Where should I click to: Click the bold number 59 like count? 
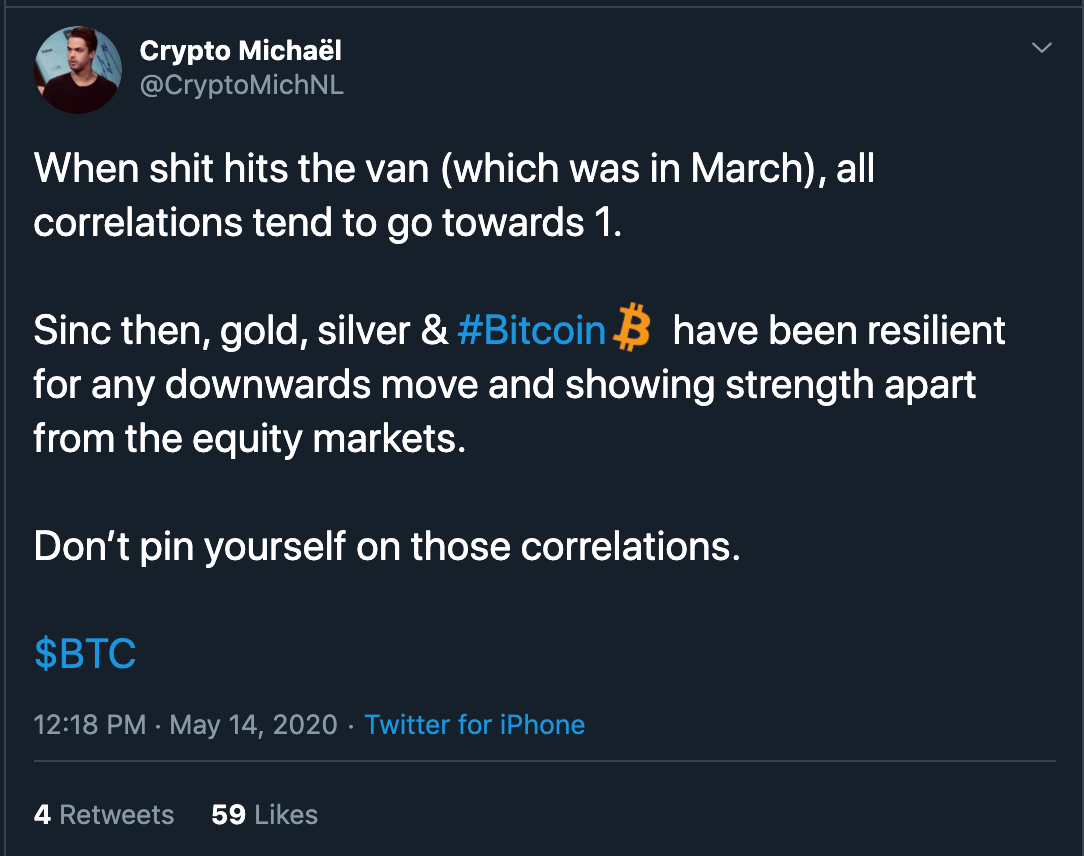pos(228,815)
